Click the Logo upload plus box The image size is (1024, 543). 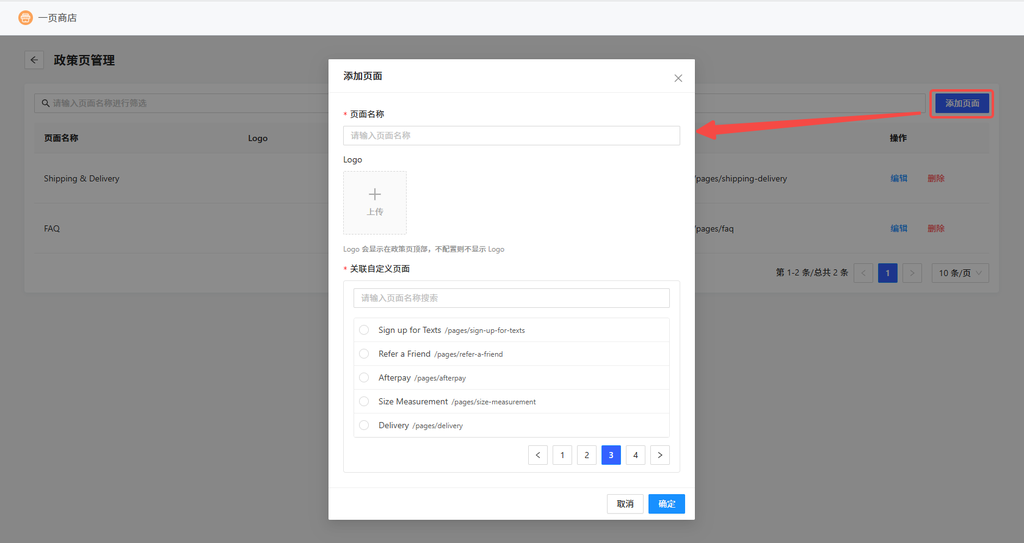point(375,202)
